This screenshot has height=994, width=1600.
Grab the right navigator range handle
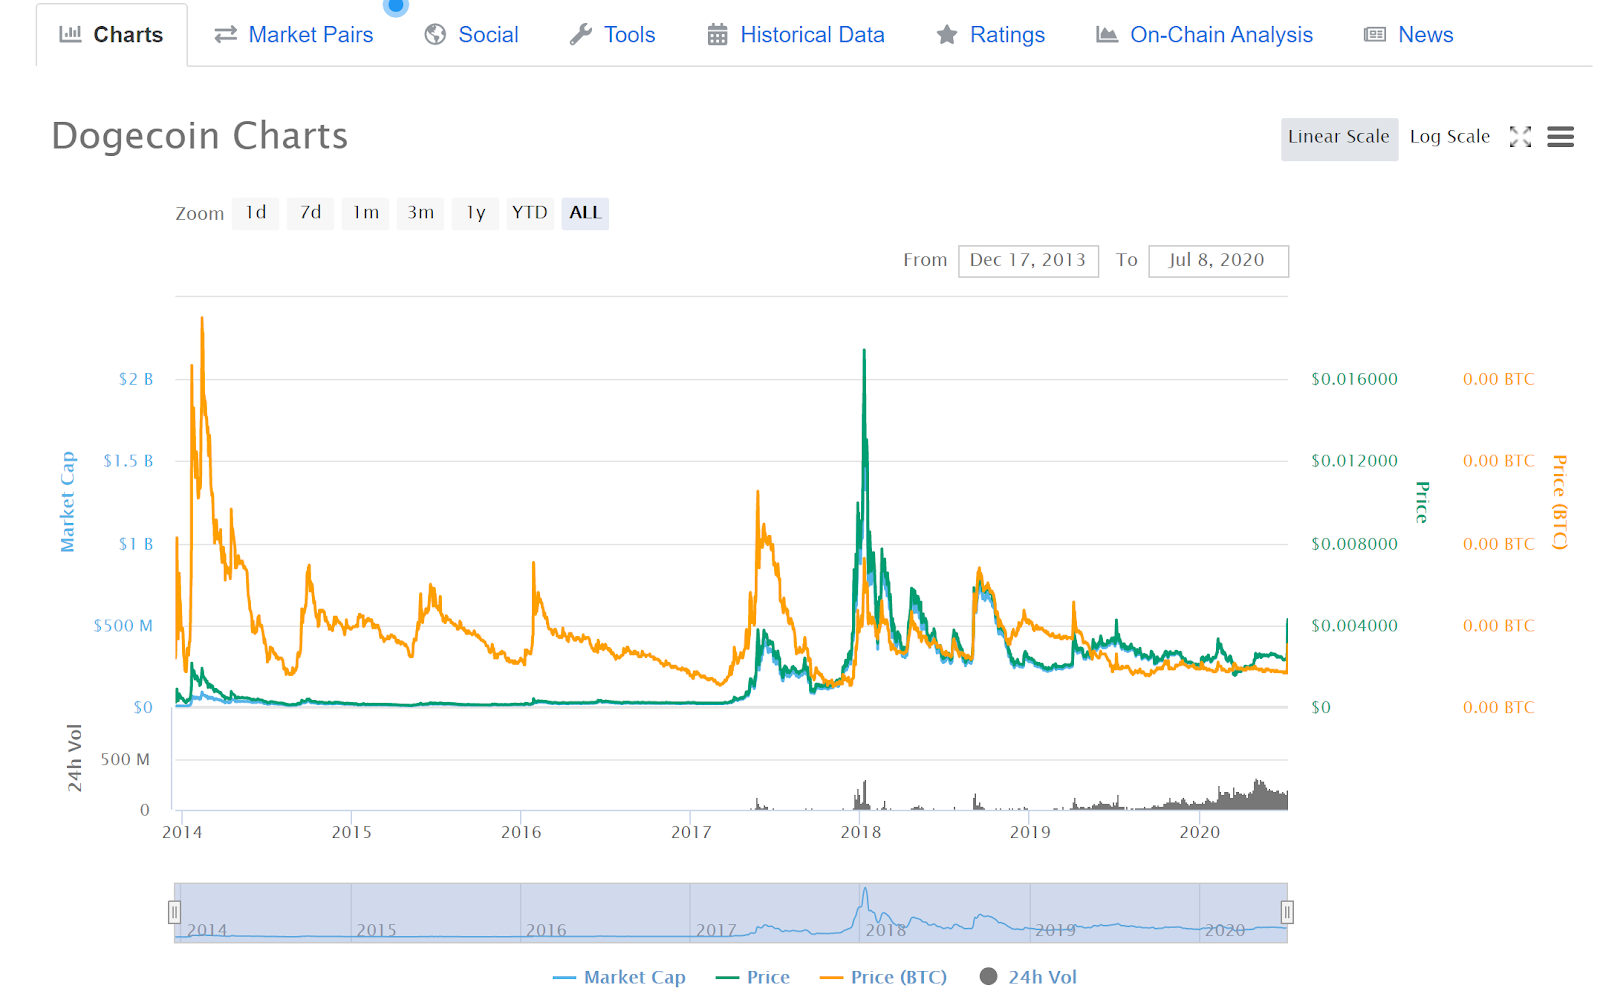(1287, 912)
